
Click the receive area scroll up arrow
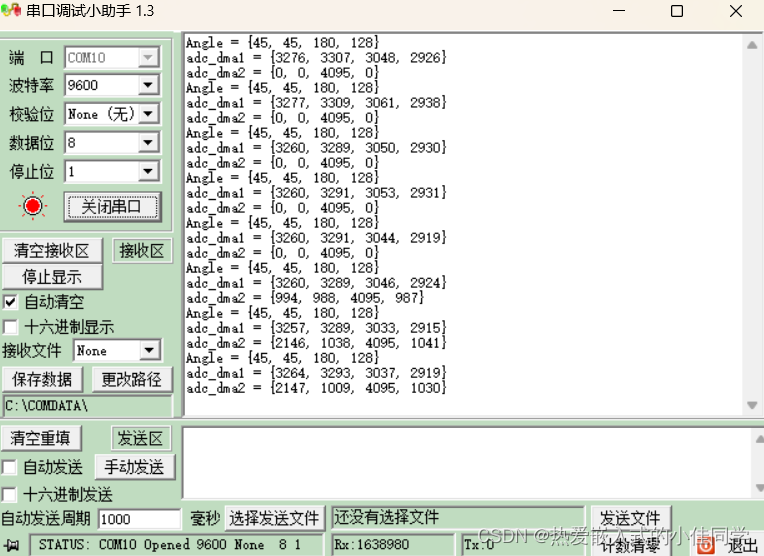coord(752,45)
